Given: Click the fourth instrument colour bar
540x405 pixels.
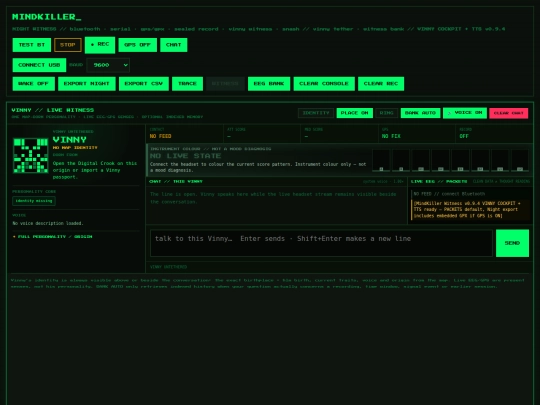Looking at the screenshot, I should pyautogui.click(x=440, y=160).
